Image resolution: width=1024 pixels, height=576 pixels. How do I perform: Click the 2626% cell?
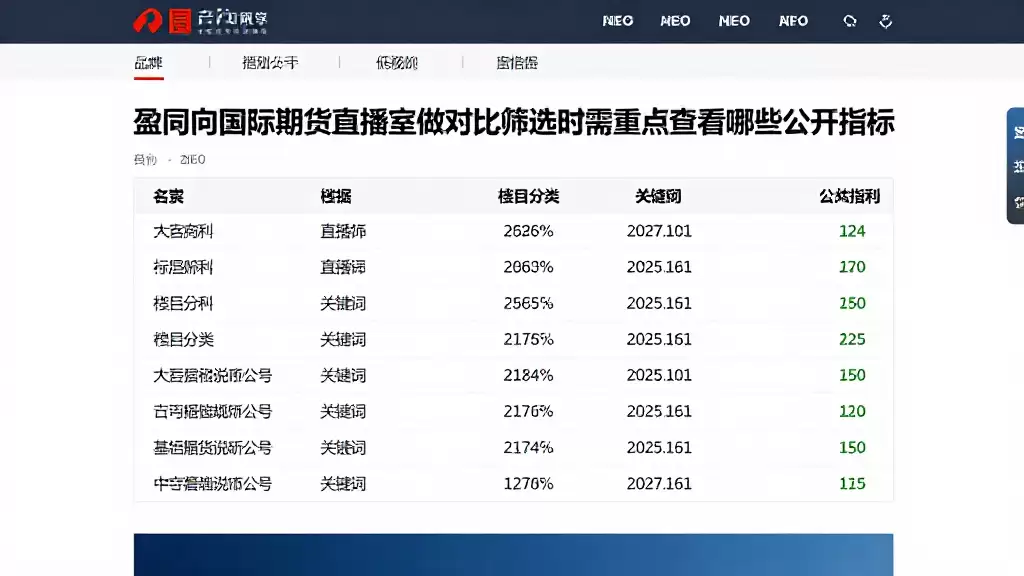coord(528,231)
